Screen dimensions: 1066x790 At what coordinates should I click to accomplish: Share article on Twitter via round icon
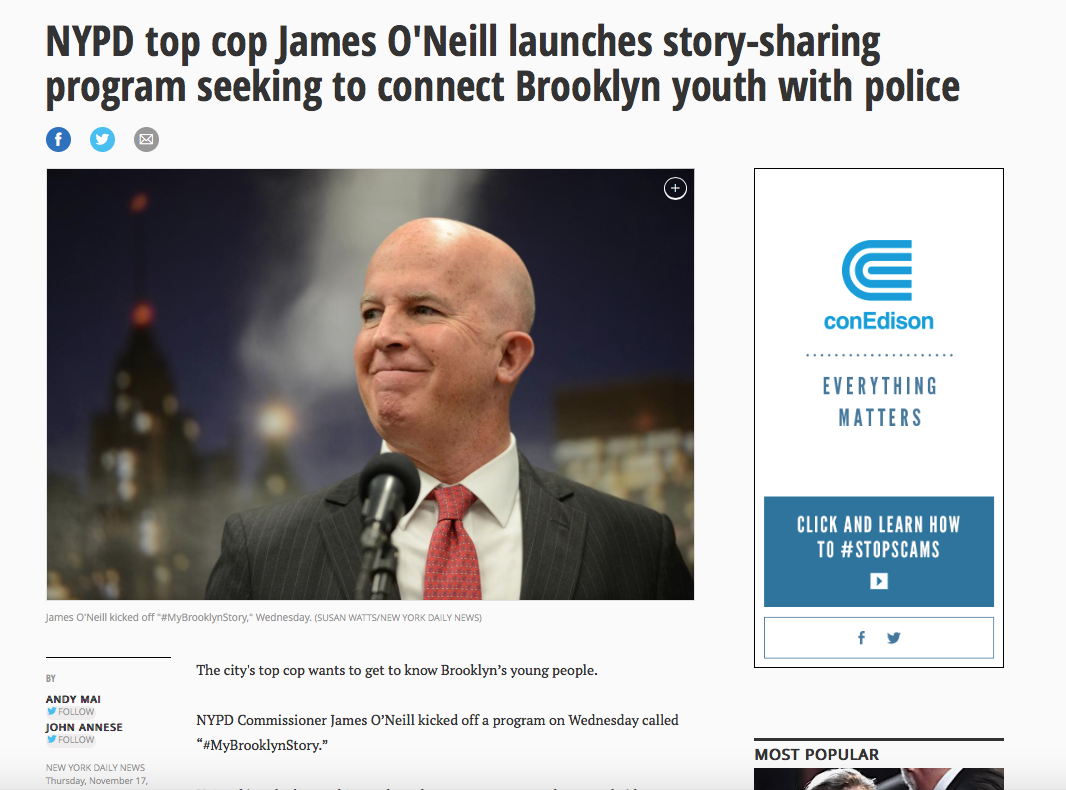(x=103, y=139)
